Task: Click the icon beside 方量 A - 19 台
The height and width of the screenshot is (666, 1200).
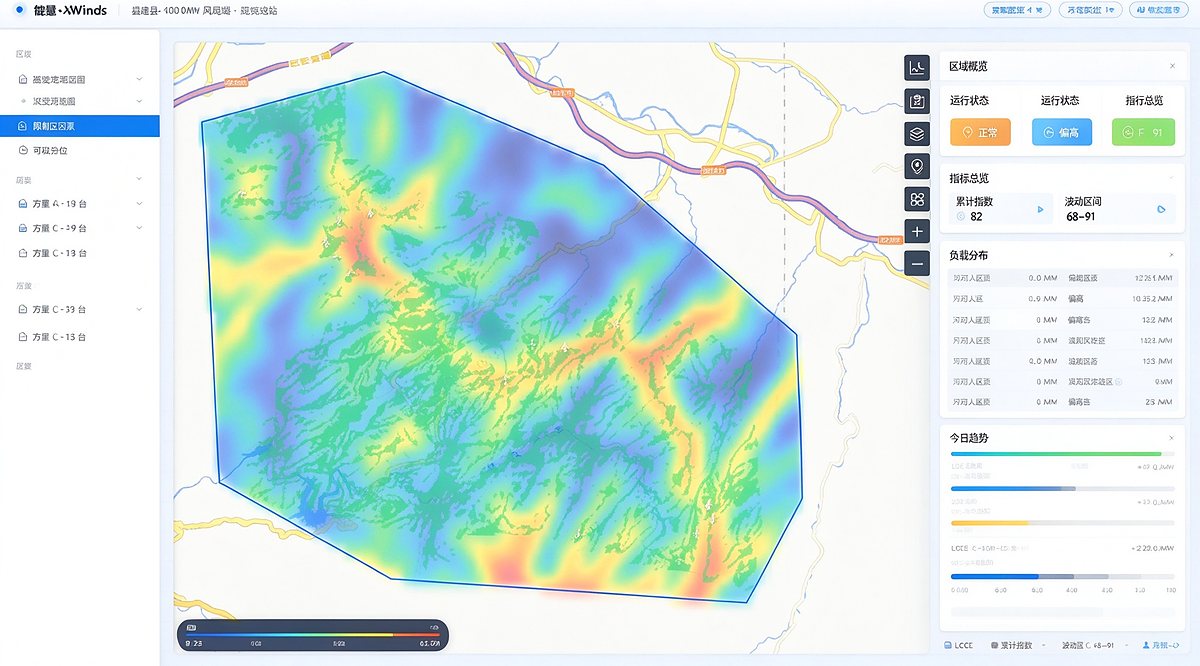Action: click(23, 203)
